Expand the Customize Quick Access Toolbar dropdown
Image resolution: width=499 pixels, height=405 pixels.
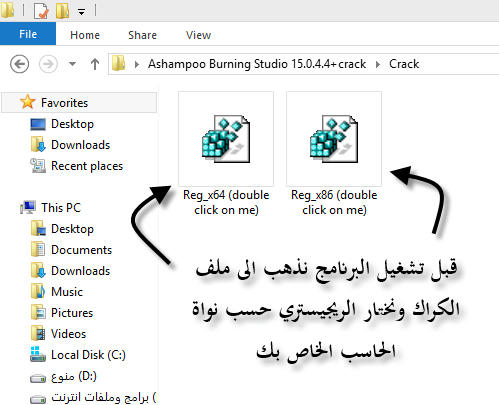click(x=81, y=12)
